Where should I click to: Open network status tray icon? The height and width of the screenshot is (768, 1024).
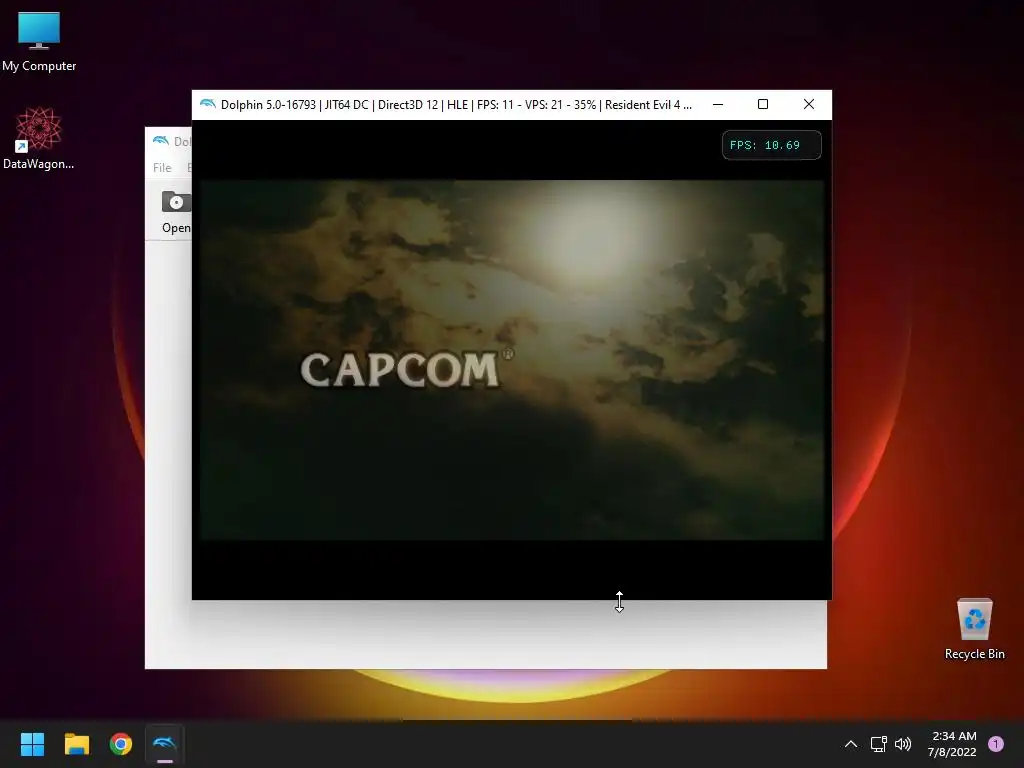878,744
